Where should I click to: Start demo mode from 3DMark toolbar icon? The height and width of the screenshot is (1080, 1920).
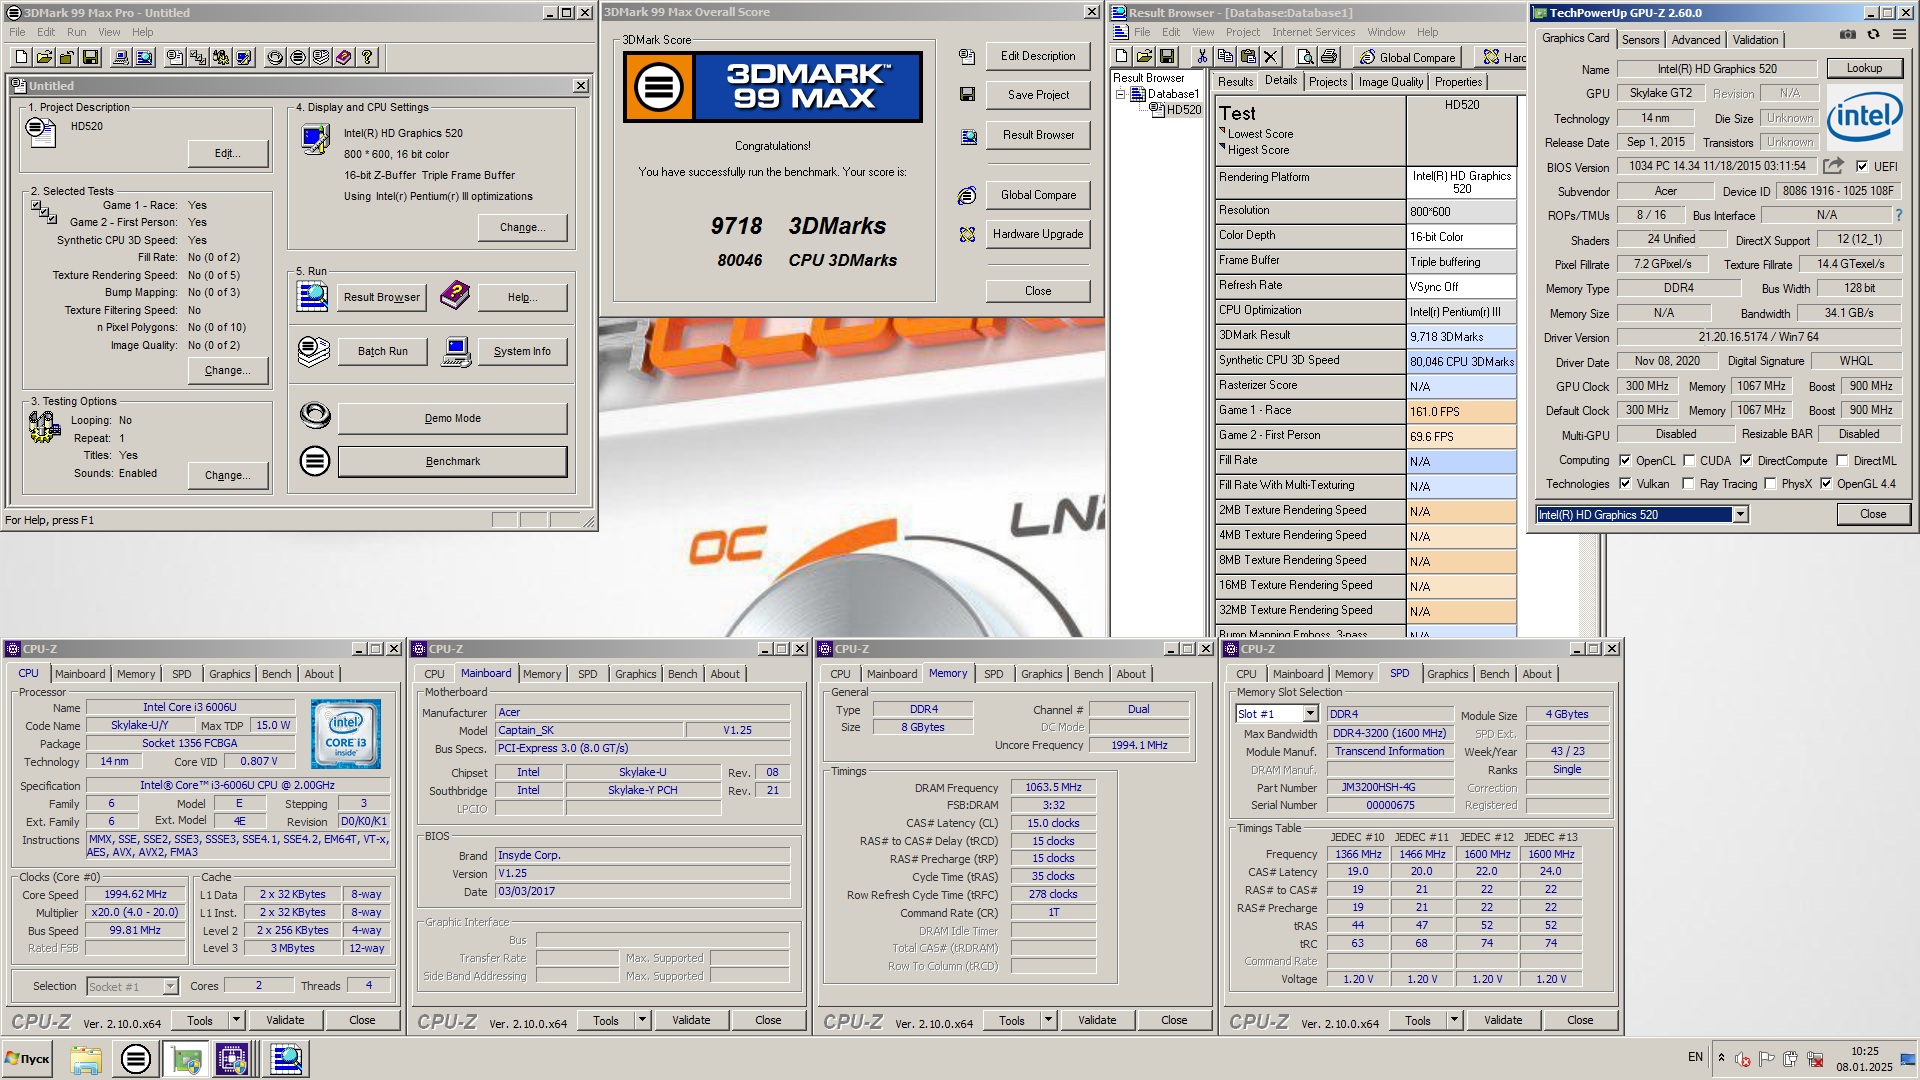[x=275, y=57]
